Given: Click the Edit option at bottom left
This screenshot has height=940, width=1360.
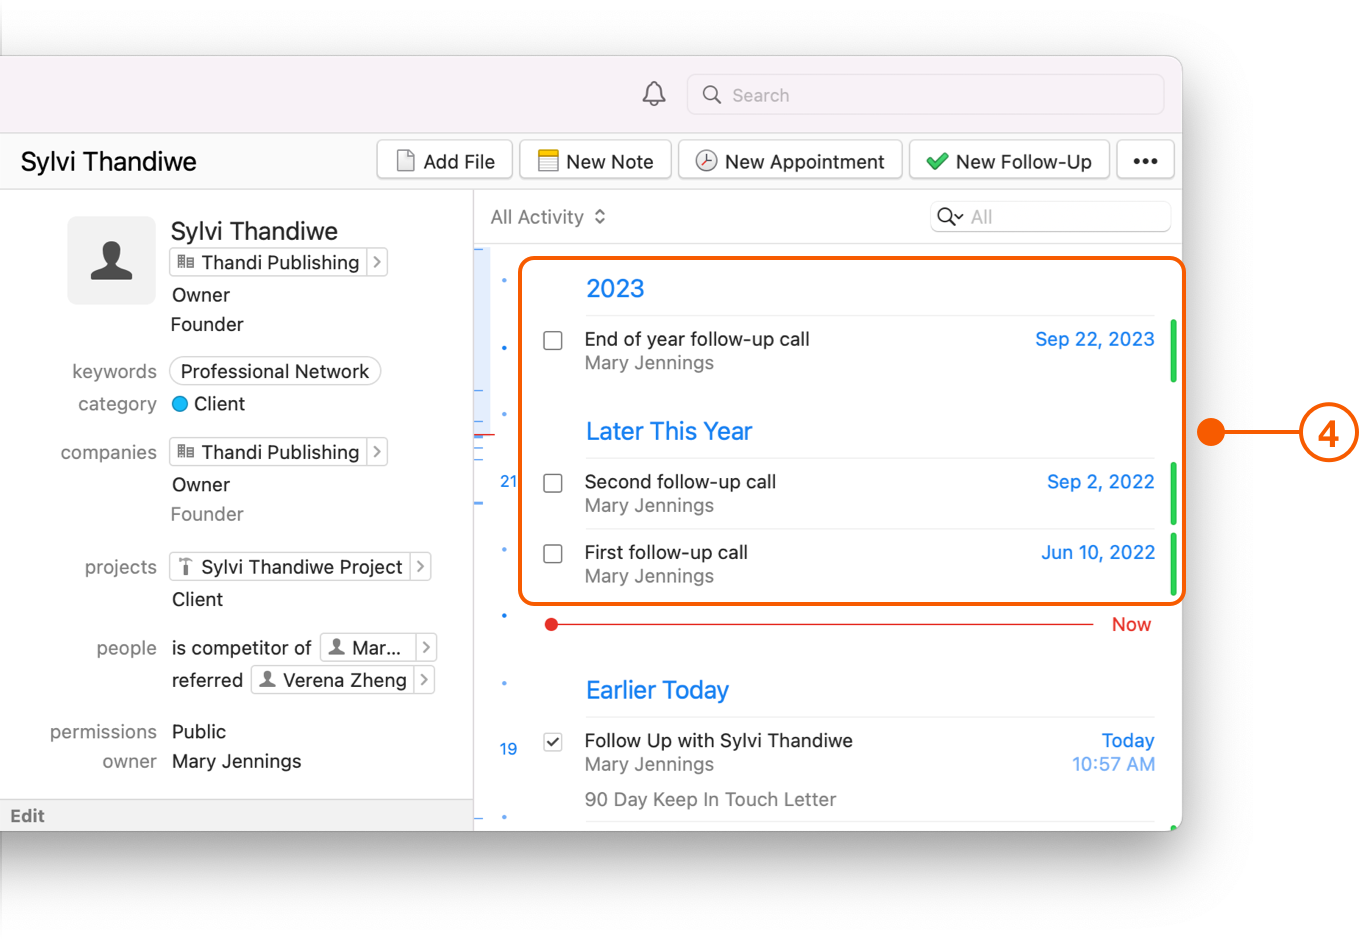Looking at the screenshot, I should point(27,815).
